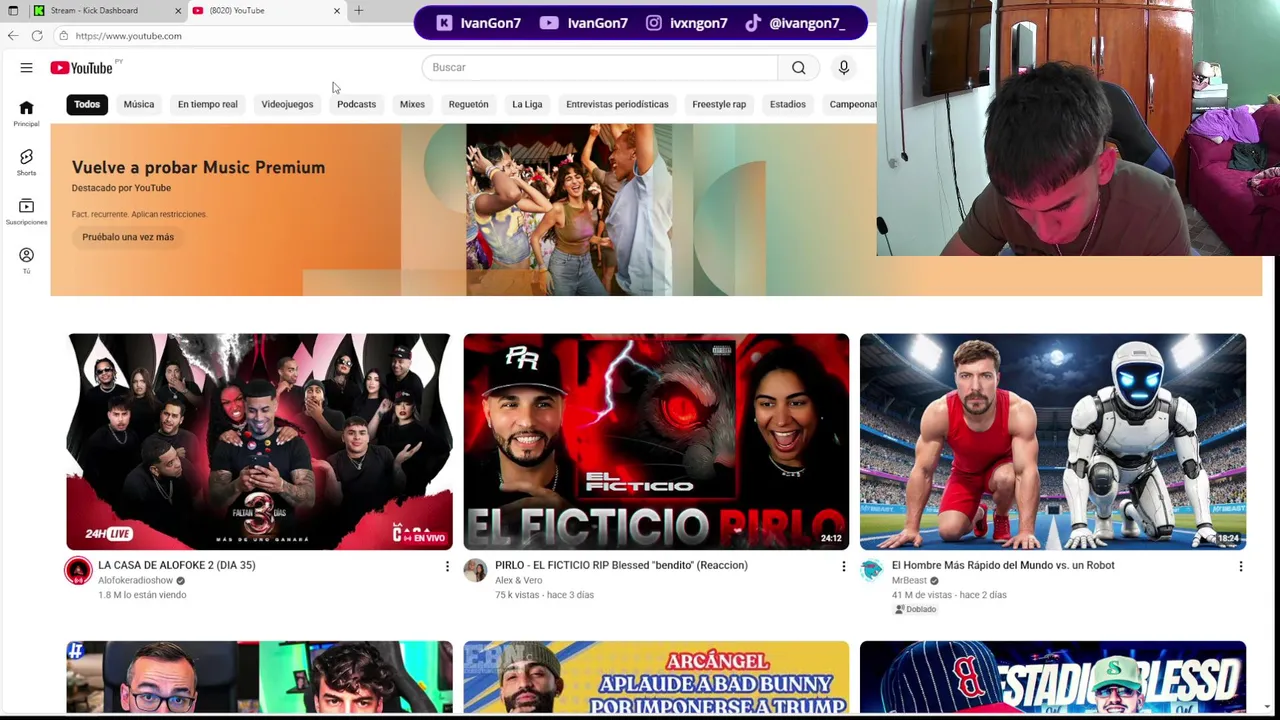Close the YouTube browser tab
This screenshot has width=1280, height=720.
click(337, 11)
